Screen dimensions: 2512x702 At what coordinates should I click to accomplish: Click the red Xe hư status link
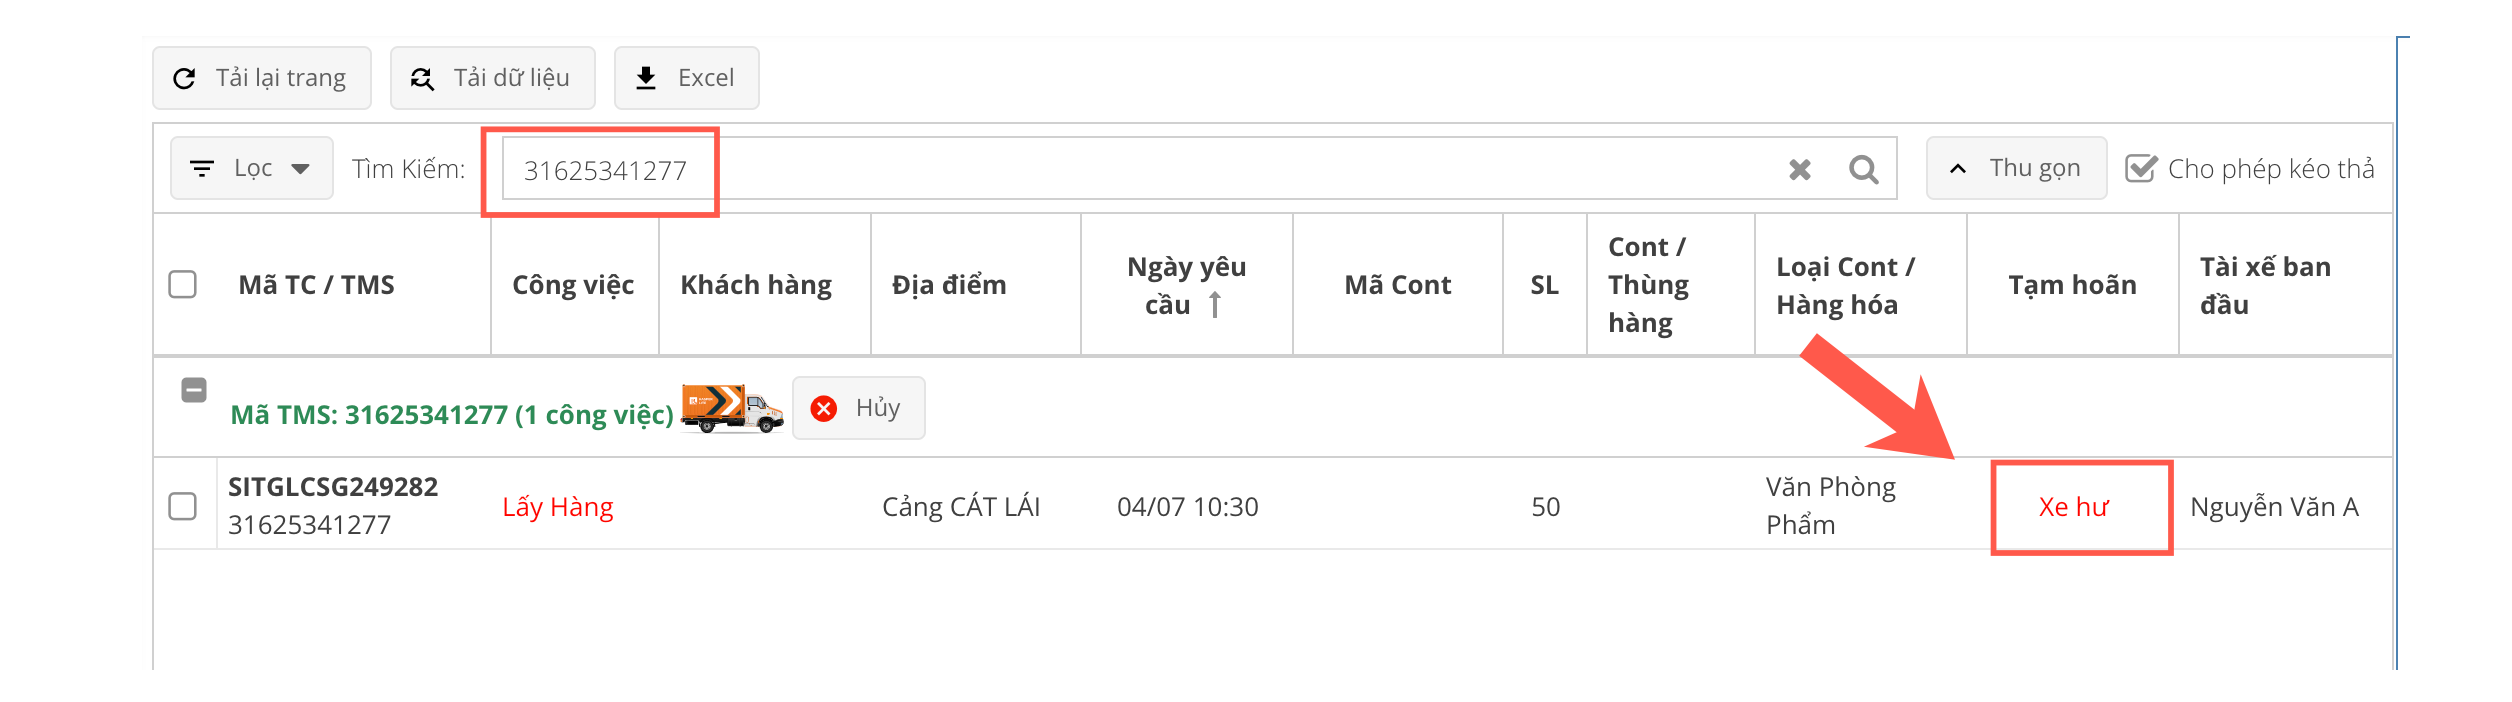click(2074, 507)
